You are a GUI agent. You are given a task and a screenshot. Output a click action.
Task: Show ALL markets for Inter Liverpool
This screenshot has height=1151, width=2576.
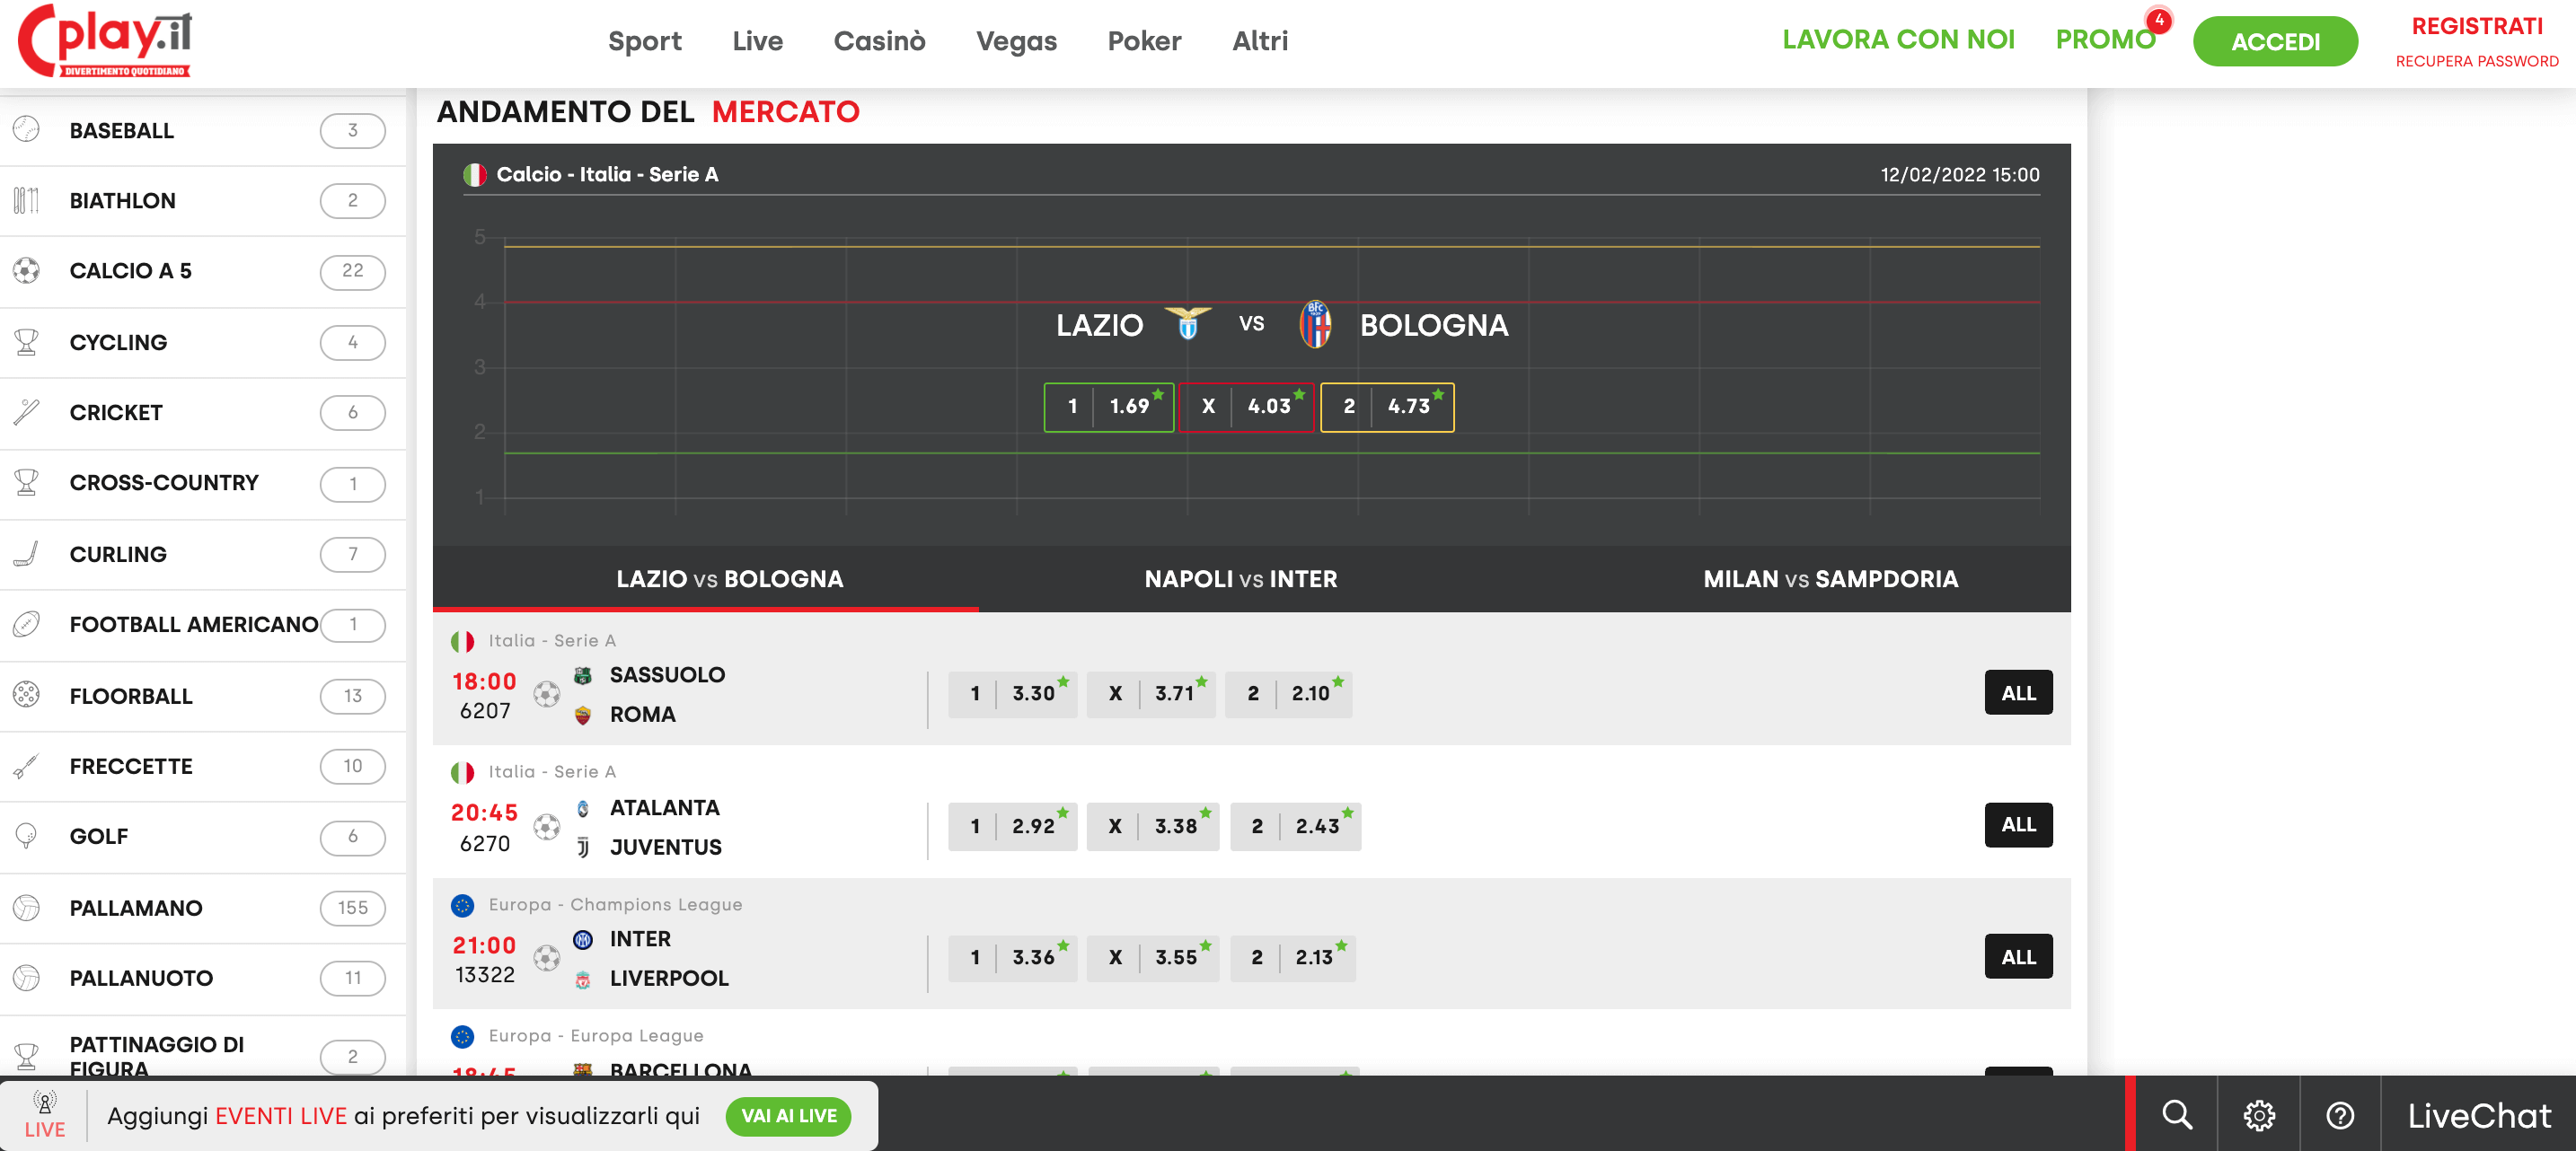click(2018, 957)
